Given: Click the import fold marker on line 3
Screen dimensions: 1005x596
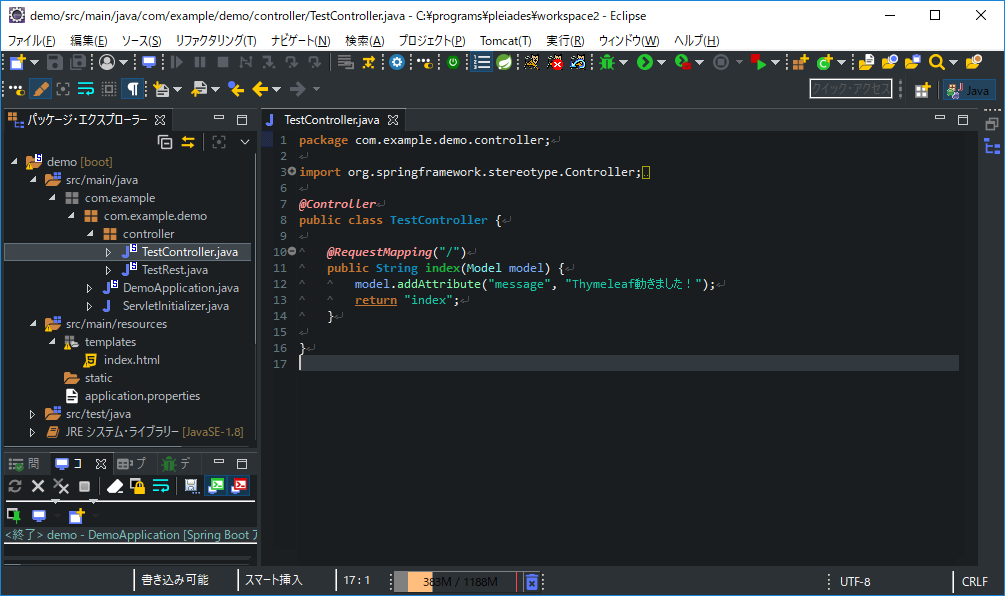Looking at the screenshot, I should tap(292, 171).
